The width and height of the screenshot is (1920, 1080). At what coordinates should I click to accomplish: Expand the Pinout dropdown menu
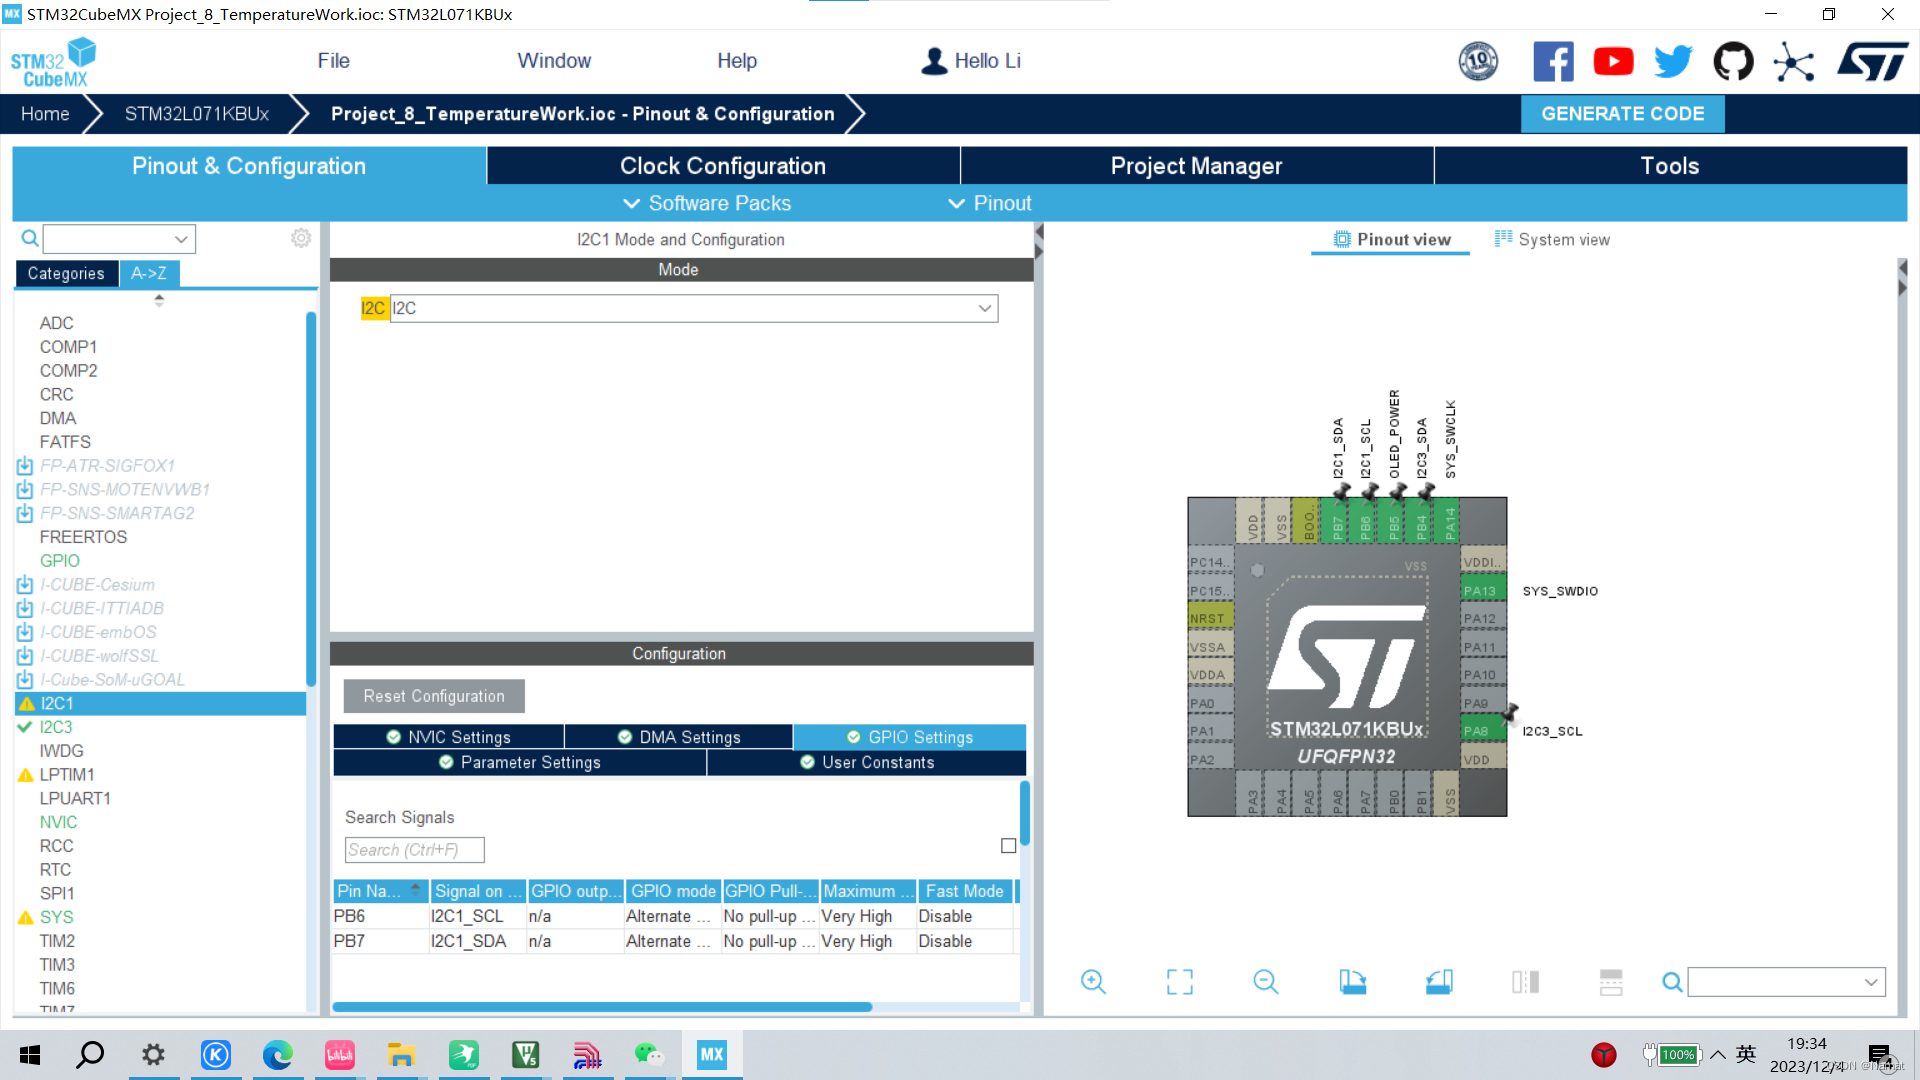coord(989,203)
